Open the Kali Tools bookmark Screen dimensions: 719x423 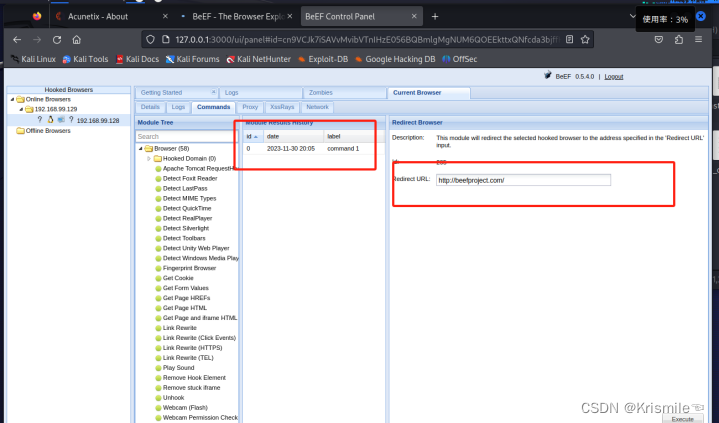coord(85,59)
